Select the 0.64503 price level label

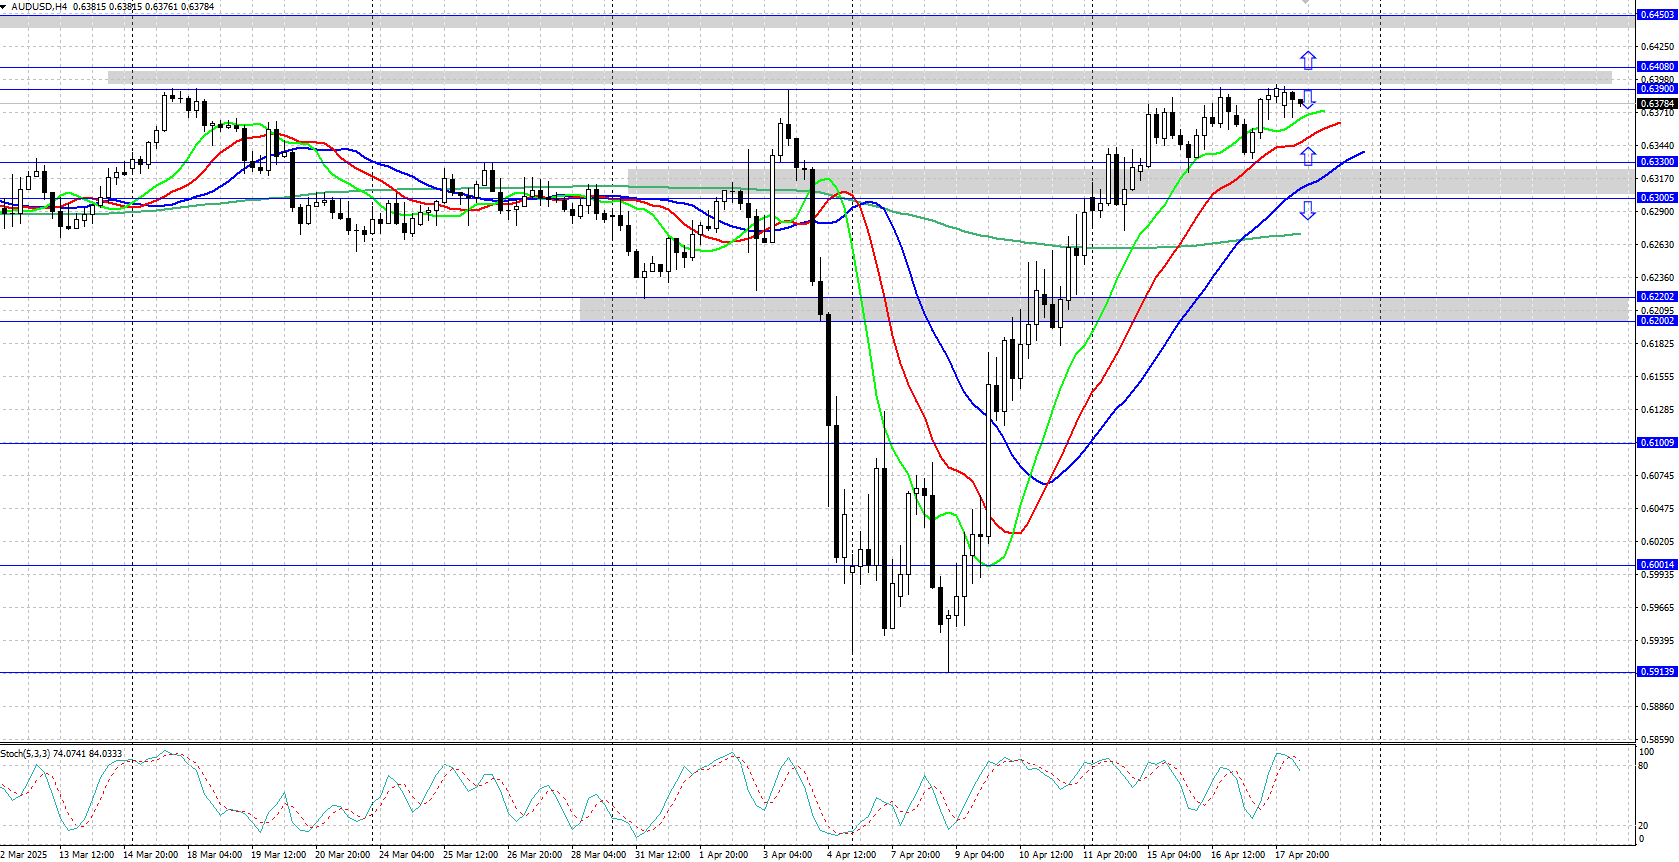pos(1656,15)
